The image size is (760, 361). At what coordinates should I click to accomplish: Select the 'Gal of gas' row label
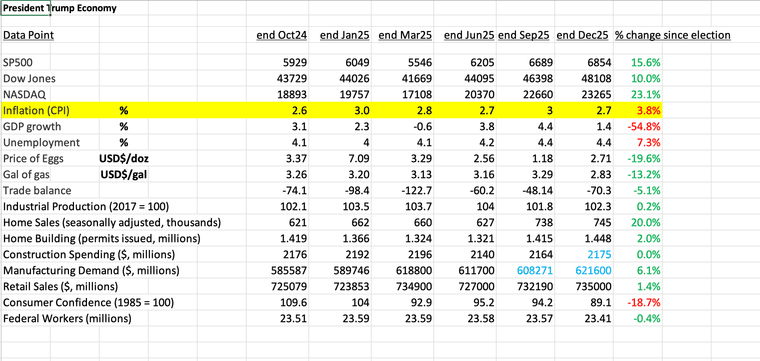click(27, 174)
